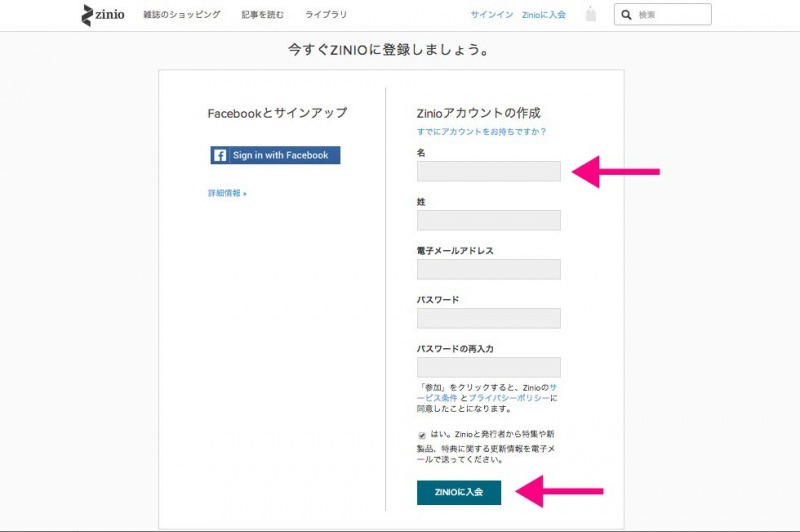Screen dimensions: 800x532
Task: Expand the 詳細情報 link under Facebook
Action: 226,193
